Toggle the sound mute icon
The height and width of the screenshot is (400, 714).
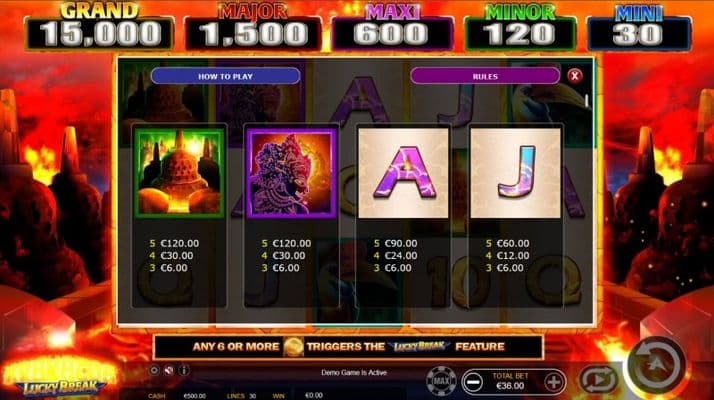coord(169,370)
